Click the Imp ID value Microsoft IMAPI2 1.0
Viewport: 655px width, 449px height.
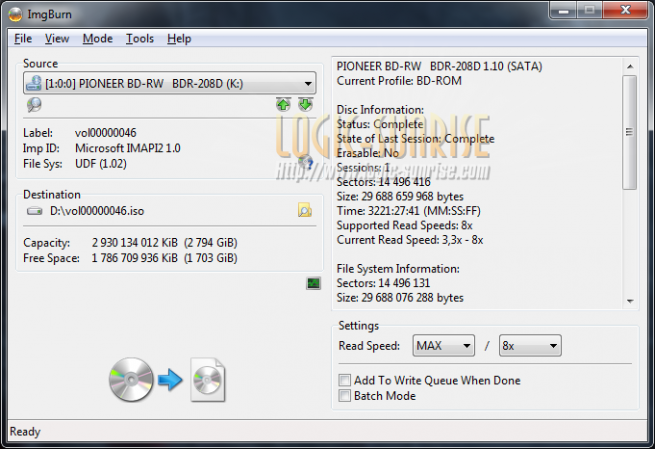point(128,148)
